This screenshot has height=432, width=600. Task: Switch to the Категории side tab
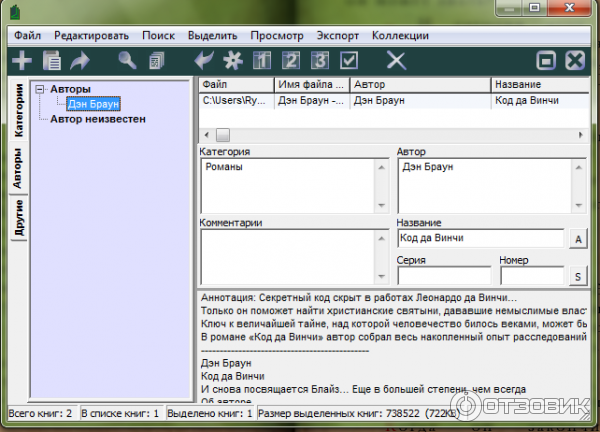[x=18, y=112]
